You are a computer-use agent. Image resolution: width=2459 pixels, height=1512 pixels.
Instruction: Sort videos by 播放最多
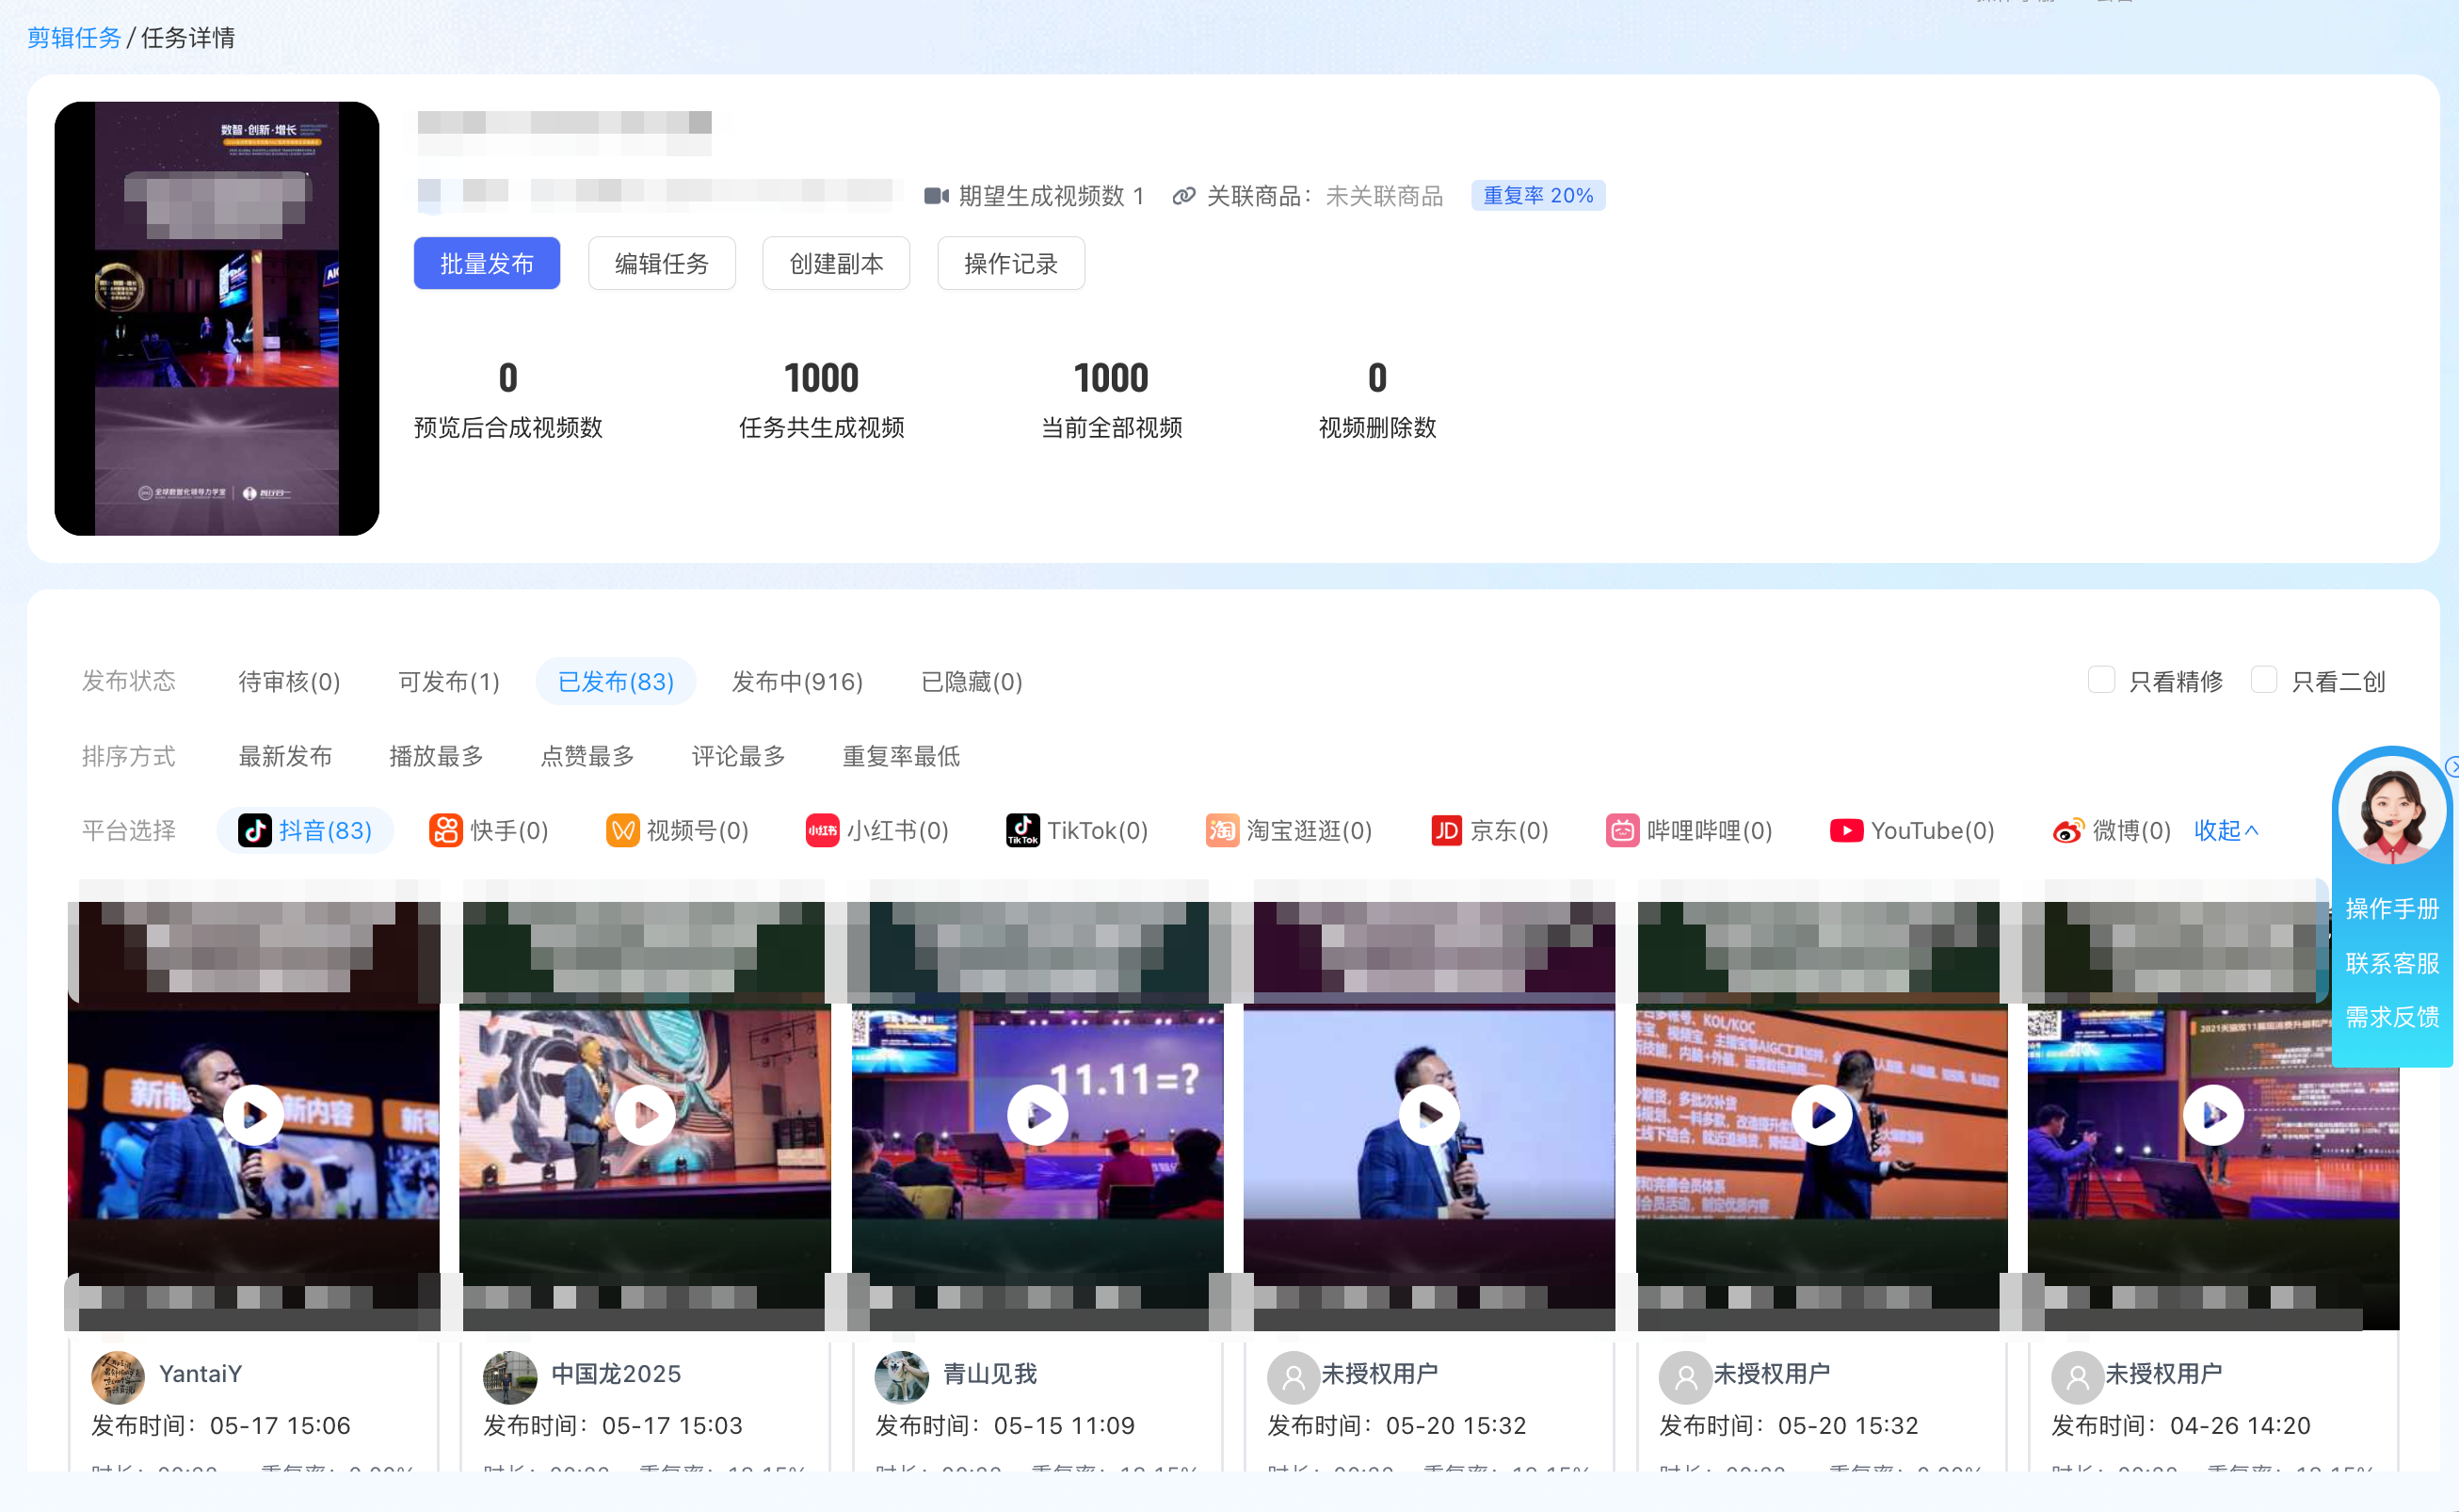436,756
